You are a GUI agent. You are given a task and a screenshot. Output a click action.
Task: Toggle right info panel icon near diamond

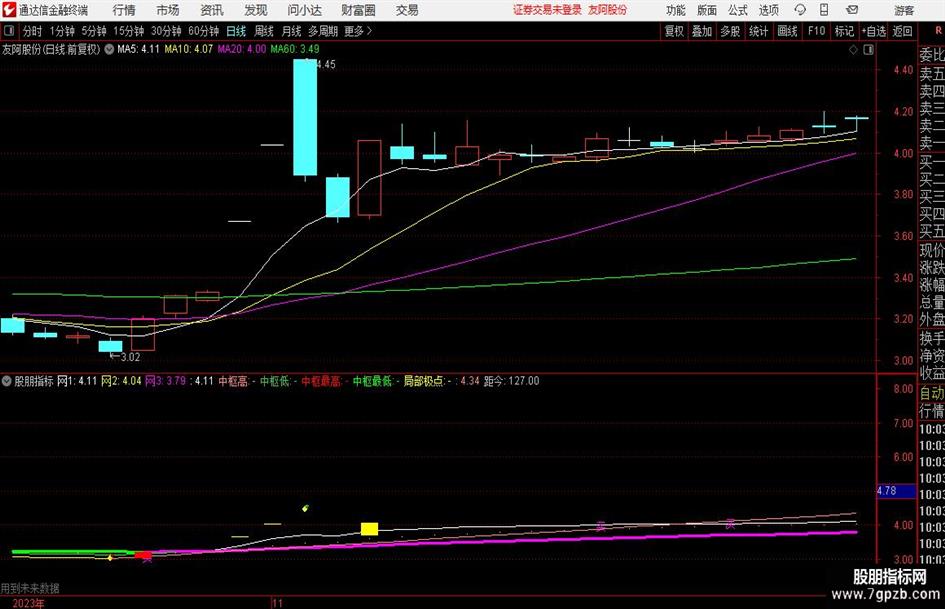pyautogui.click(x=868, y=50)
